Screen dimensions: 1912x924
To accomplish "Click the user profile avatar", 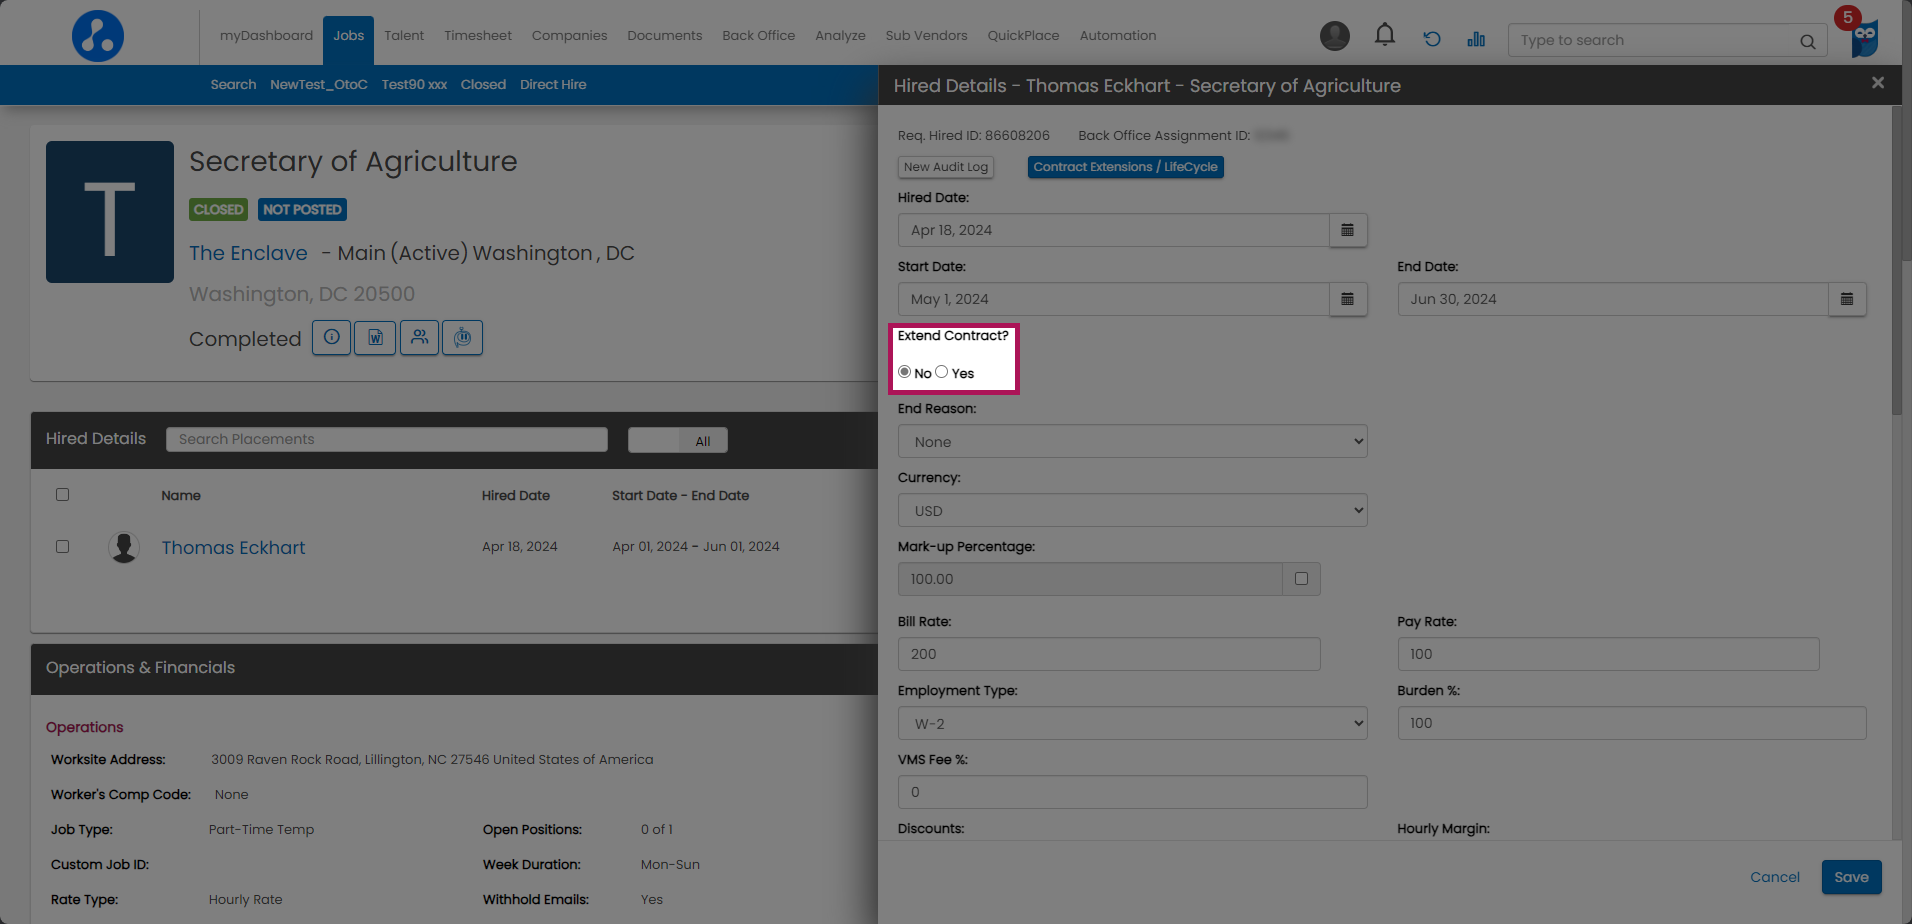I will point(1334,36).
